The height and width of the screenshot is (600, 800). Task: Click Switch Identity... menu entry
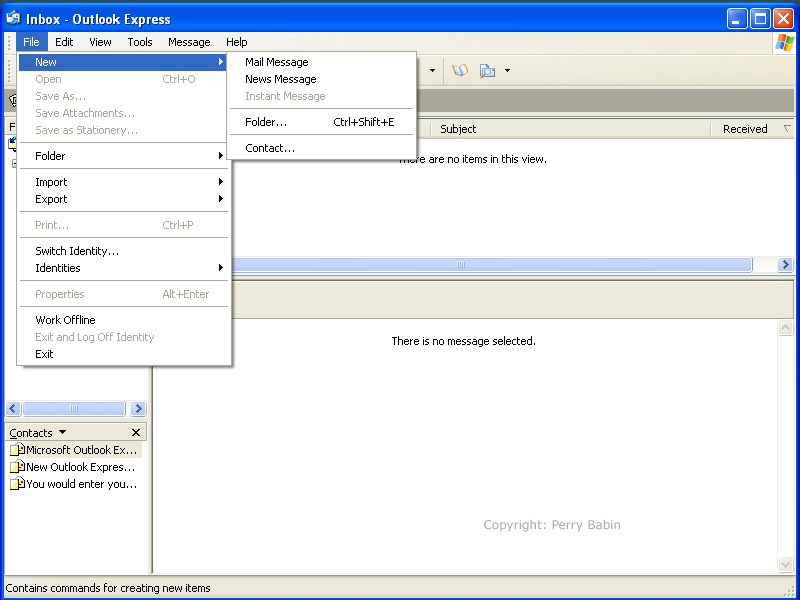pyautogui.click(x=77, y=251)
